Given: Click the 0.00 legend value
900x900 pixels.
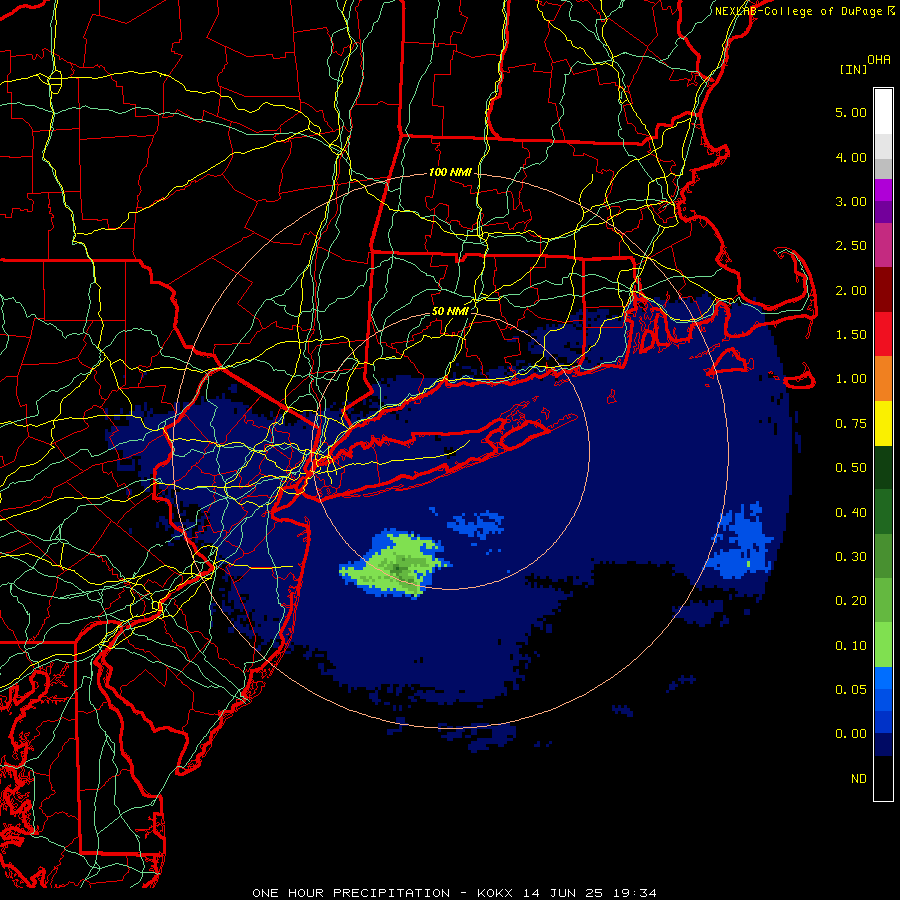Looking at the screenshot, I should [851, 734].
